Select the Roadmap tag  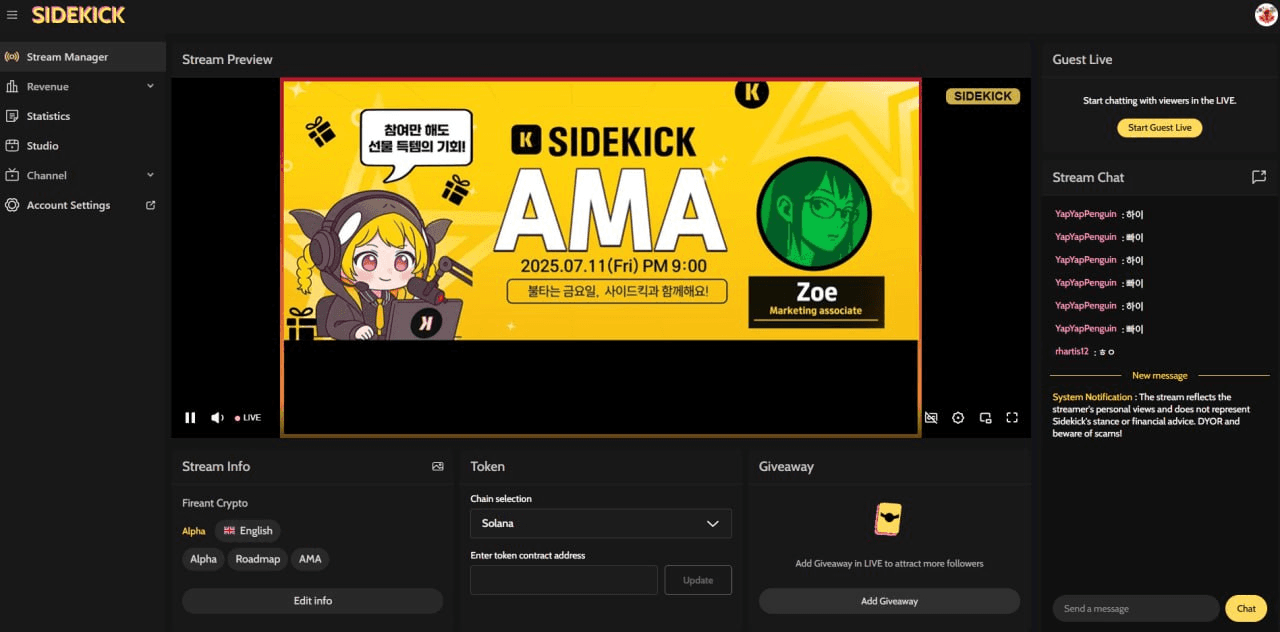coord(258,559)
